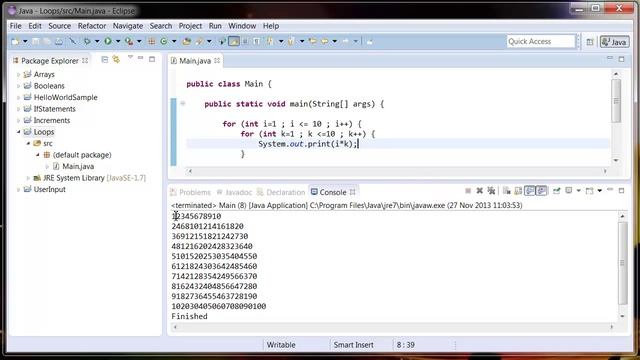Open the Run menu
The image size is (640, 360).
point(215,26)
